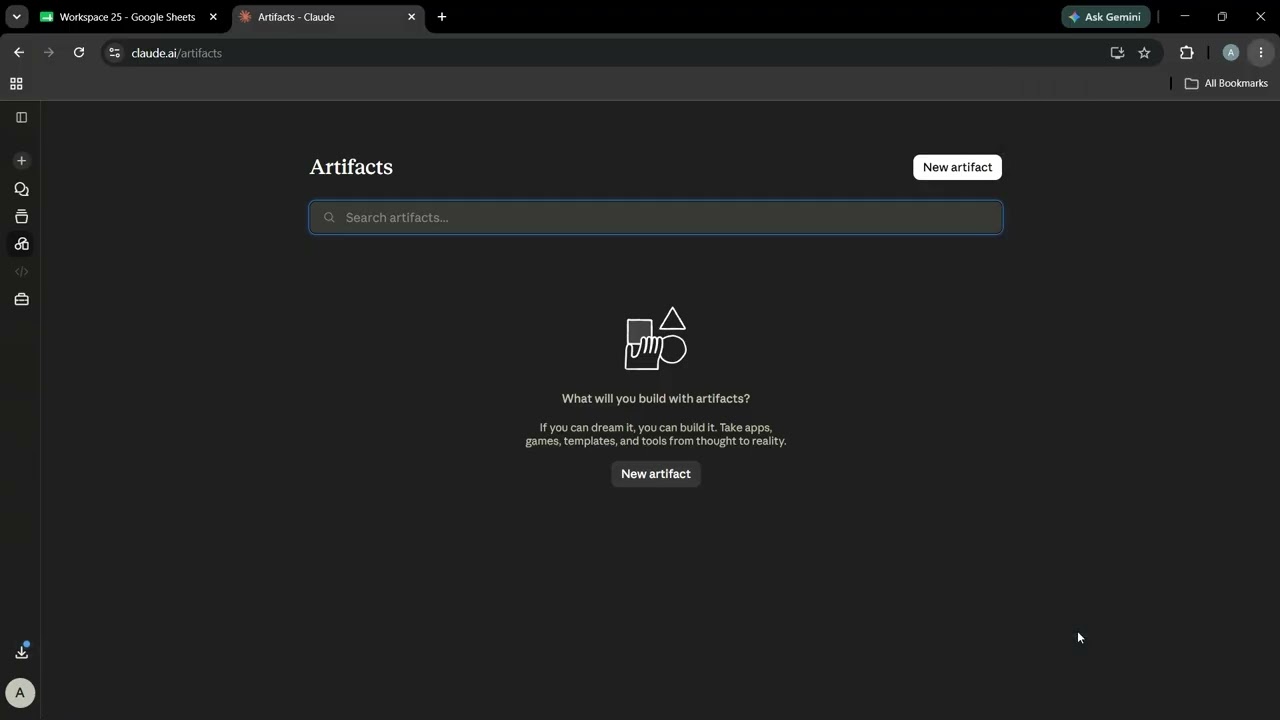The image size is (1280, 720).
Task: Open the Extensions puzzle icon
Action: tap(1187, 53)
